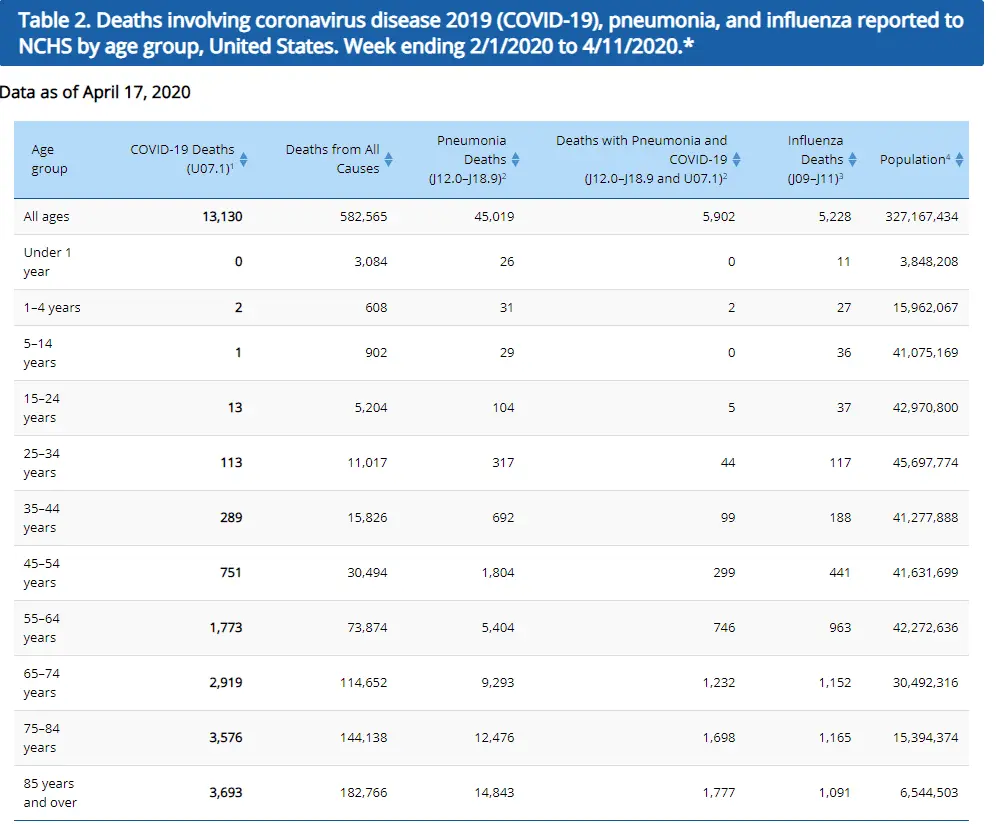Click the Table 2 title banner
Screen dimensions: 996x827
pos(492,34)
